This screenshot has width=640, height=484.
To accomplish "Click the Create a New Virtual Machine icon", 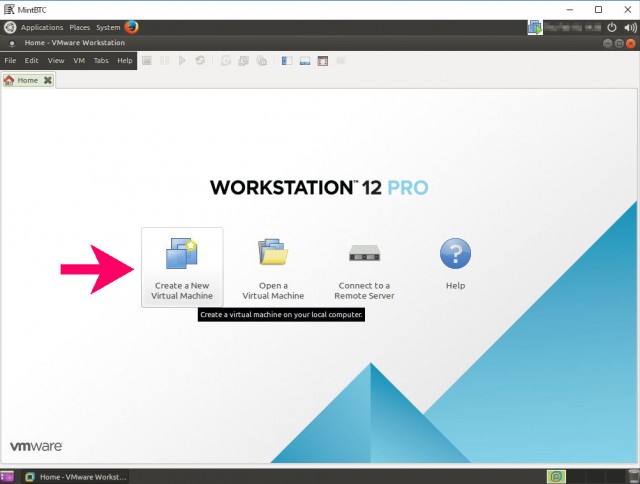I will (x=182, y=253).
